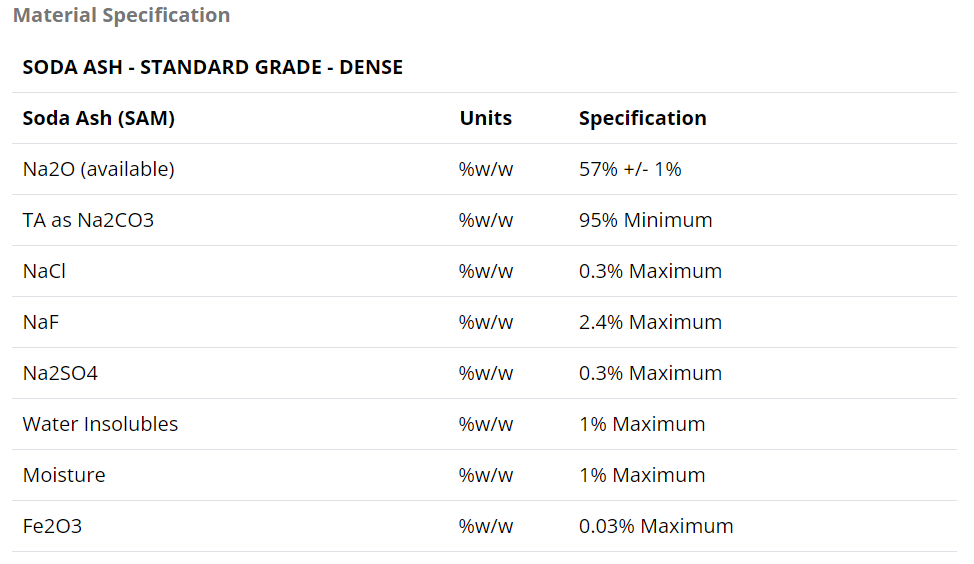This screenshot has height=564, width=974.
Task: Click the 0.03% Maximum specification value
Action: (x=656, y=526)
